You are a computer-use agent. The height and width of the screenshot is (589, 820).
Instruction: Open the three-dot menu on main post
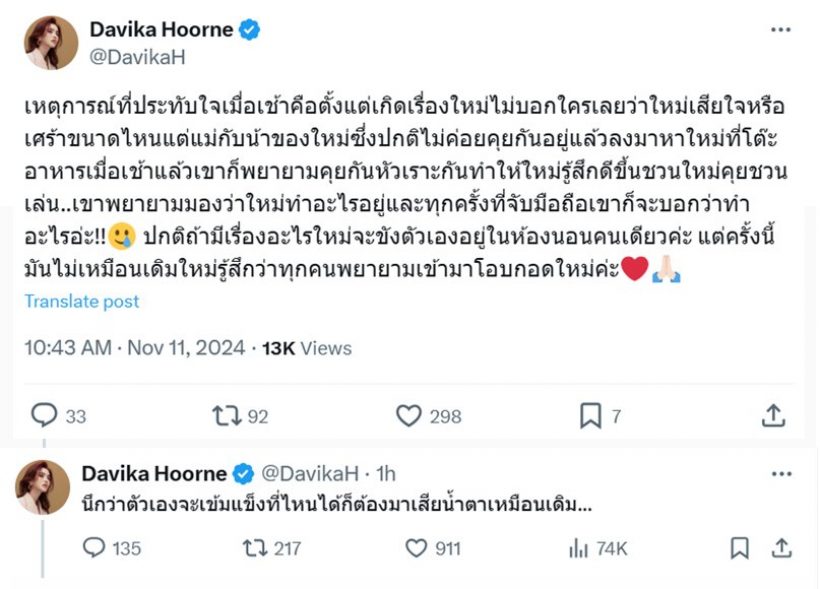(781, 30)
